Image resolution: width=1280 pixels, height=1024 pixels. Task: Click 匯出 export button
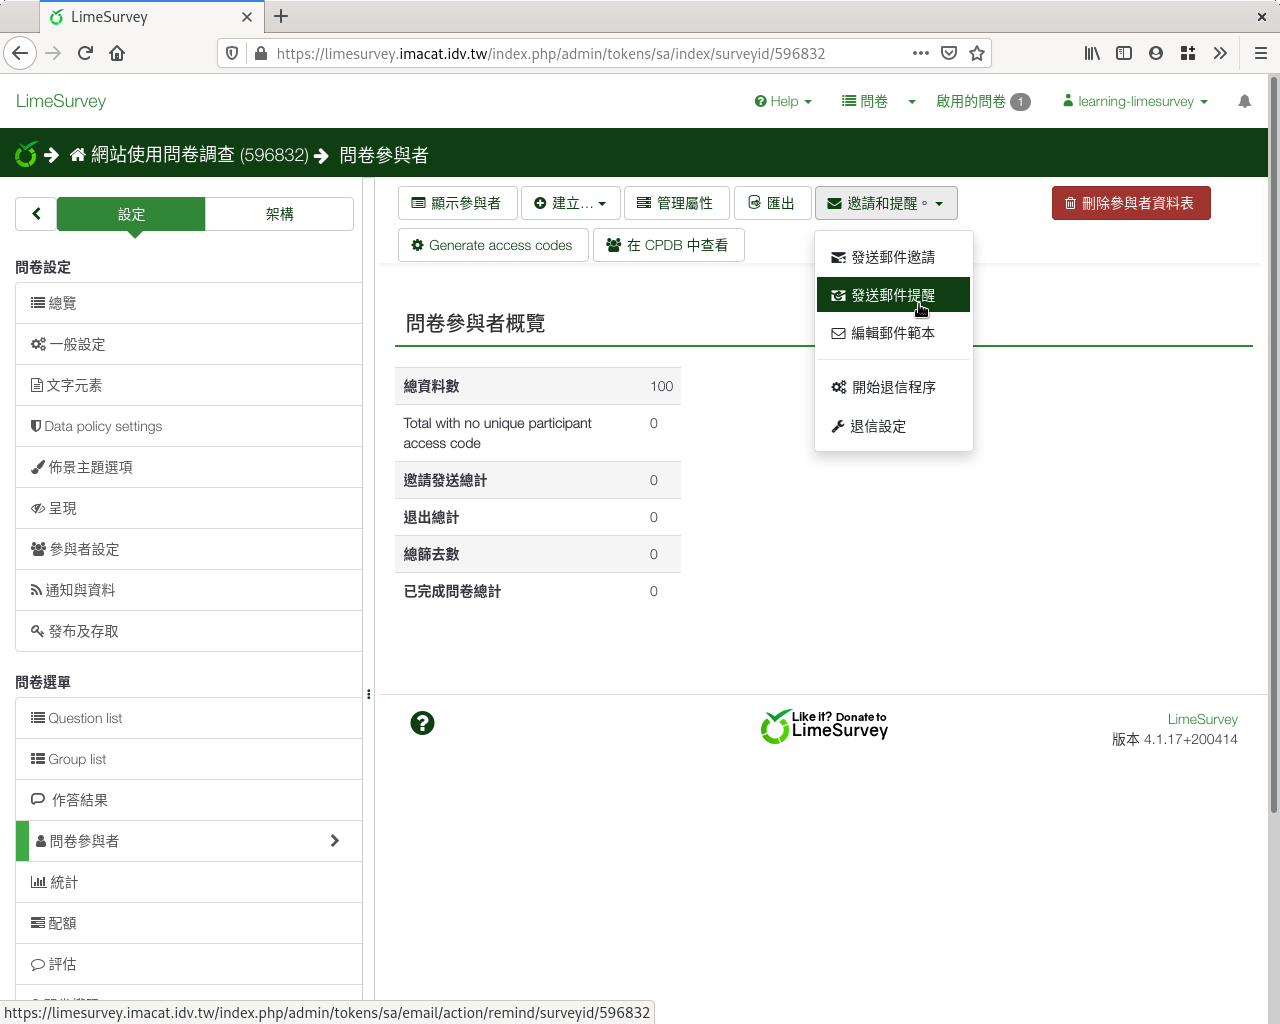point(772,203)
